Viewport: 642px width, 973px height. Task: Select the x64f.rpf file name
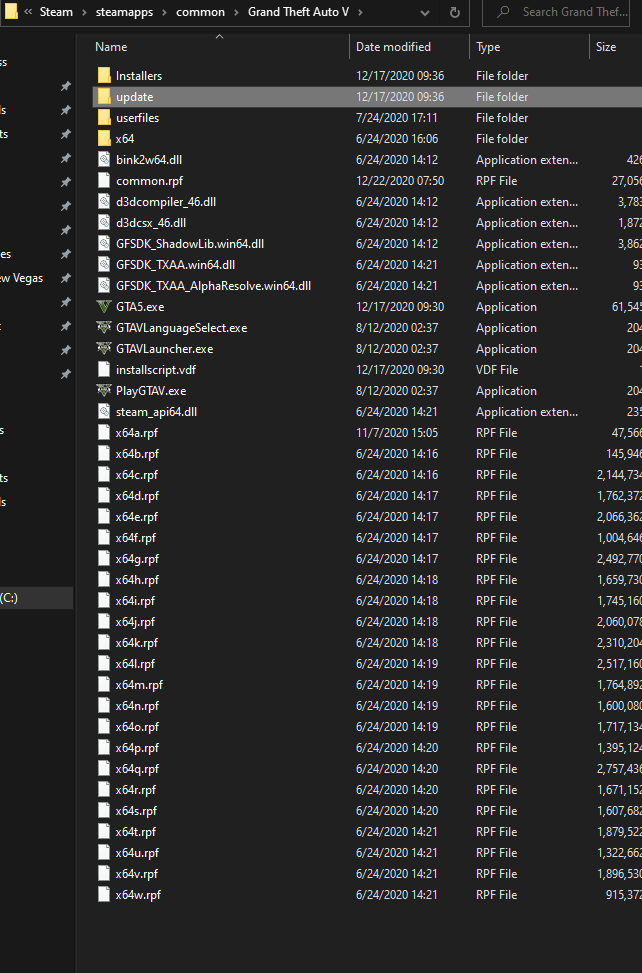pyautogui.click(x=136, y=538)
